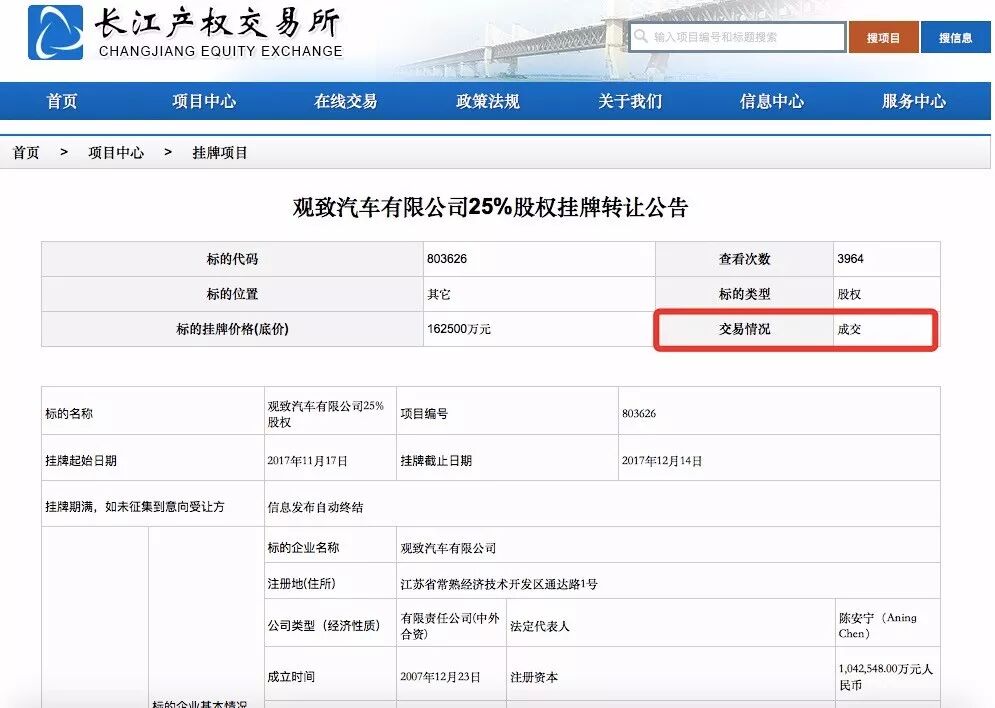The image size is (995, 708).
Task: Click the 查看次数 label cell
Action: click(744, 259)
